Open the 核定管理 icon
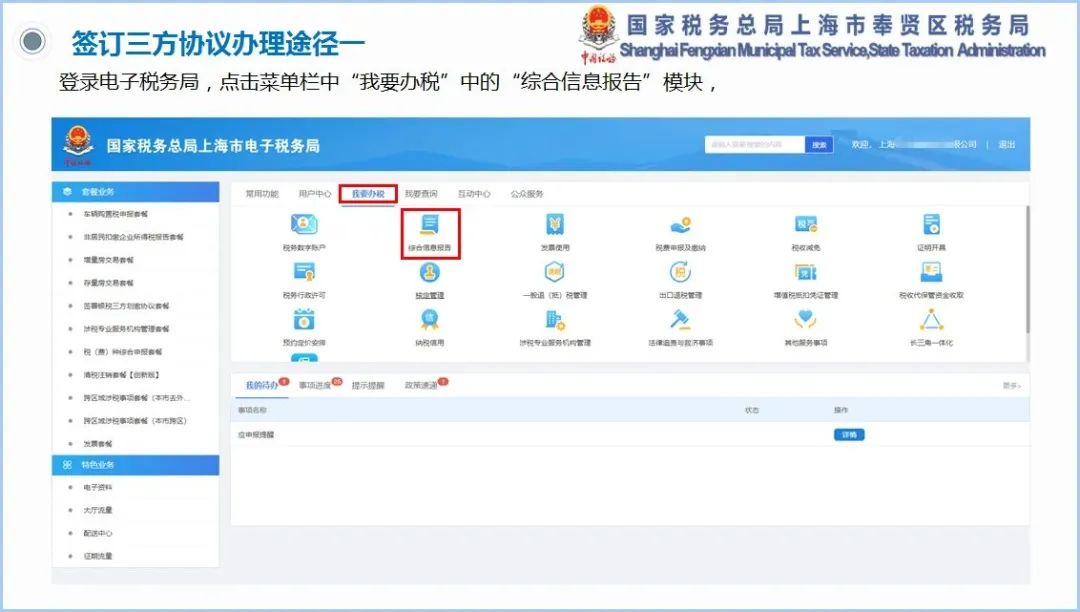 (x=430, y=273)
